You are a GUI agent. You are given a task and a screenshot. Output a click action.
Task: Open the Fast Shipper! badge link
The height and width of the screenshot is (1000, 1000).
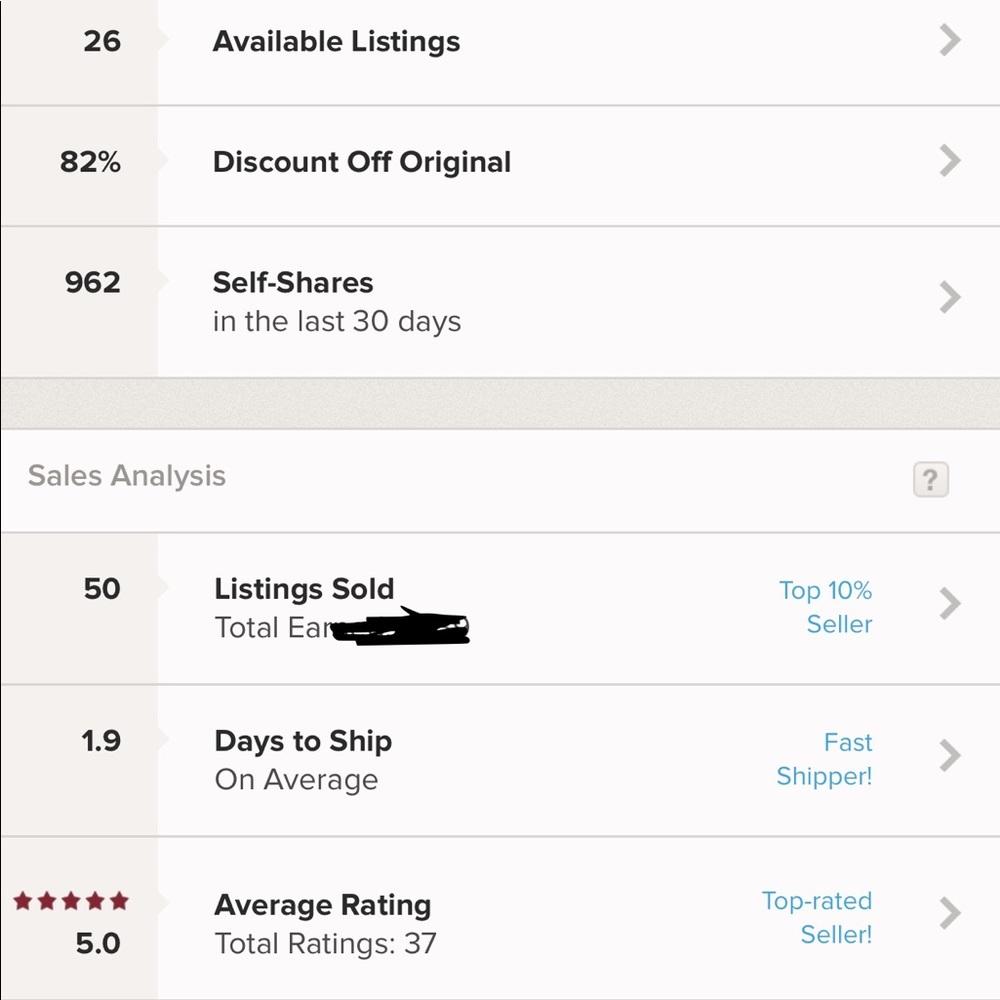[825, 759]
